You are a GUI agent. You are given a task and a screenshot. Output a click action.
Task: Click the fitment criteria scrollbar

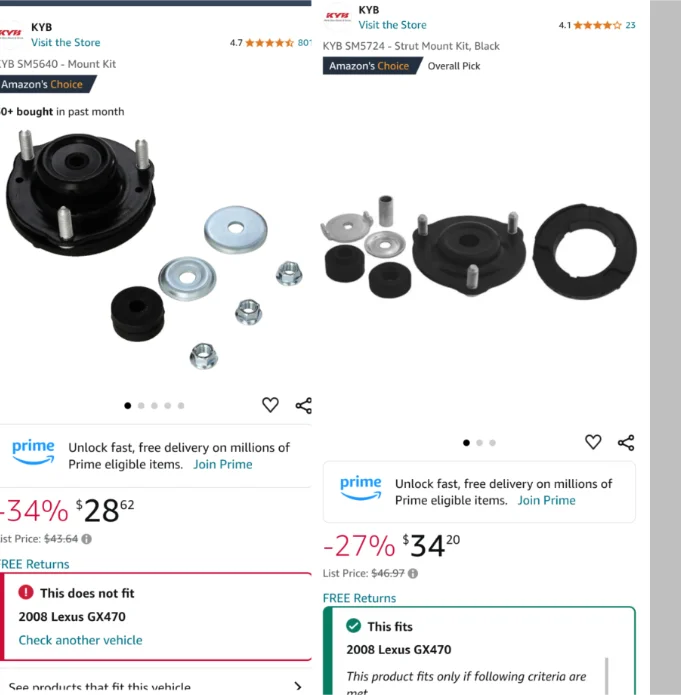coord(606,675)
